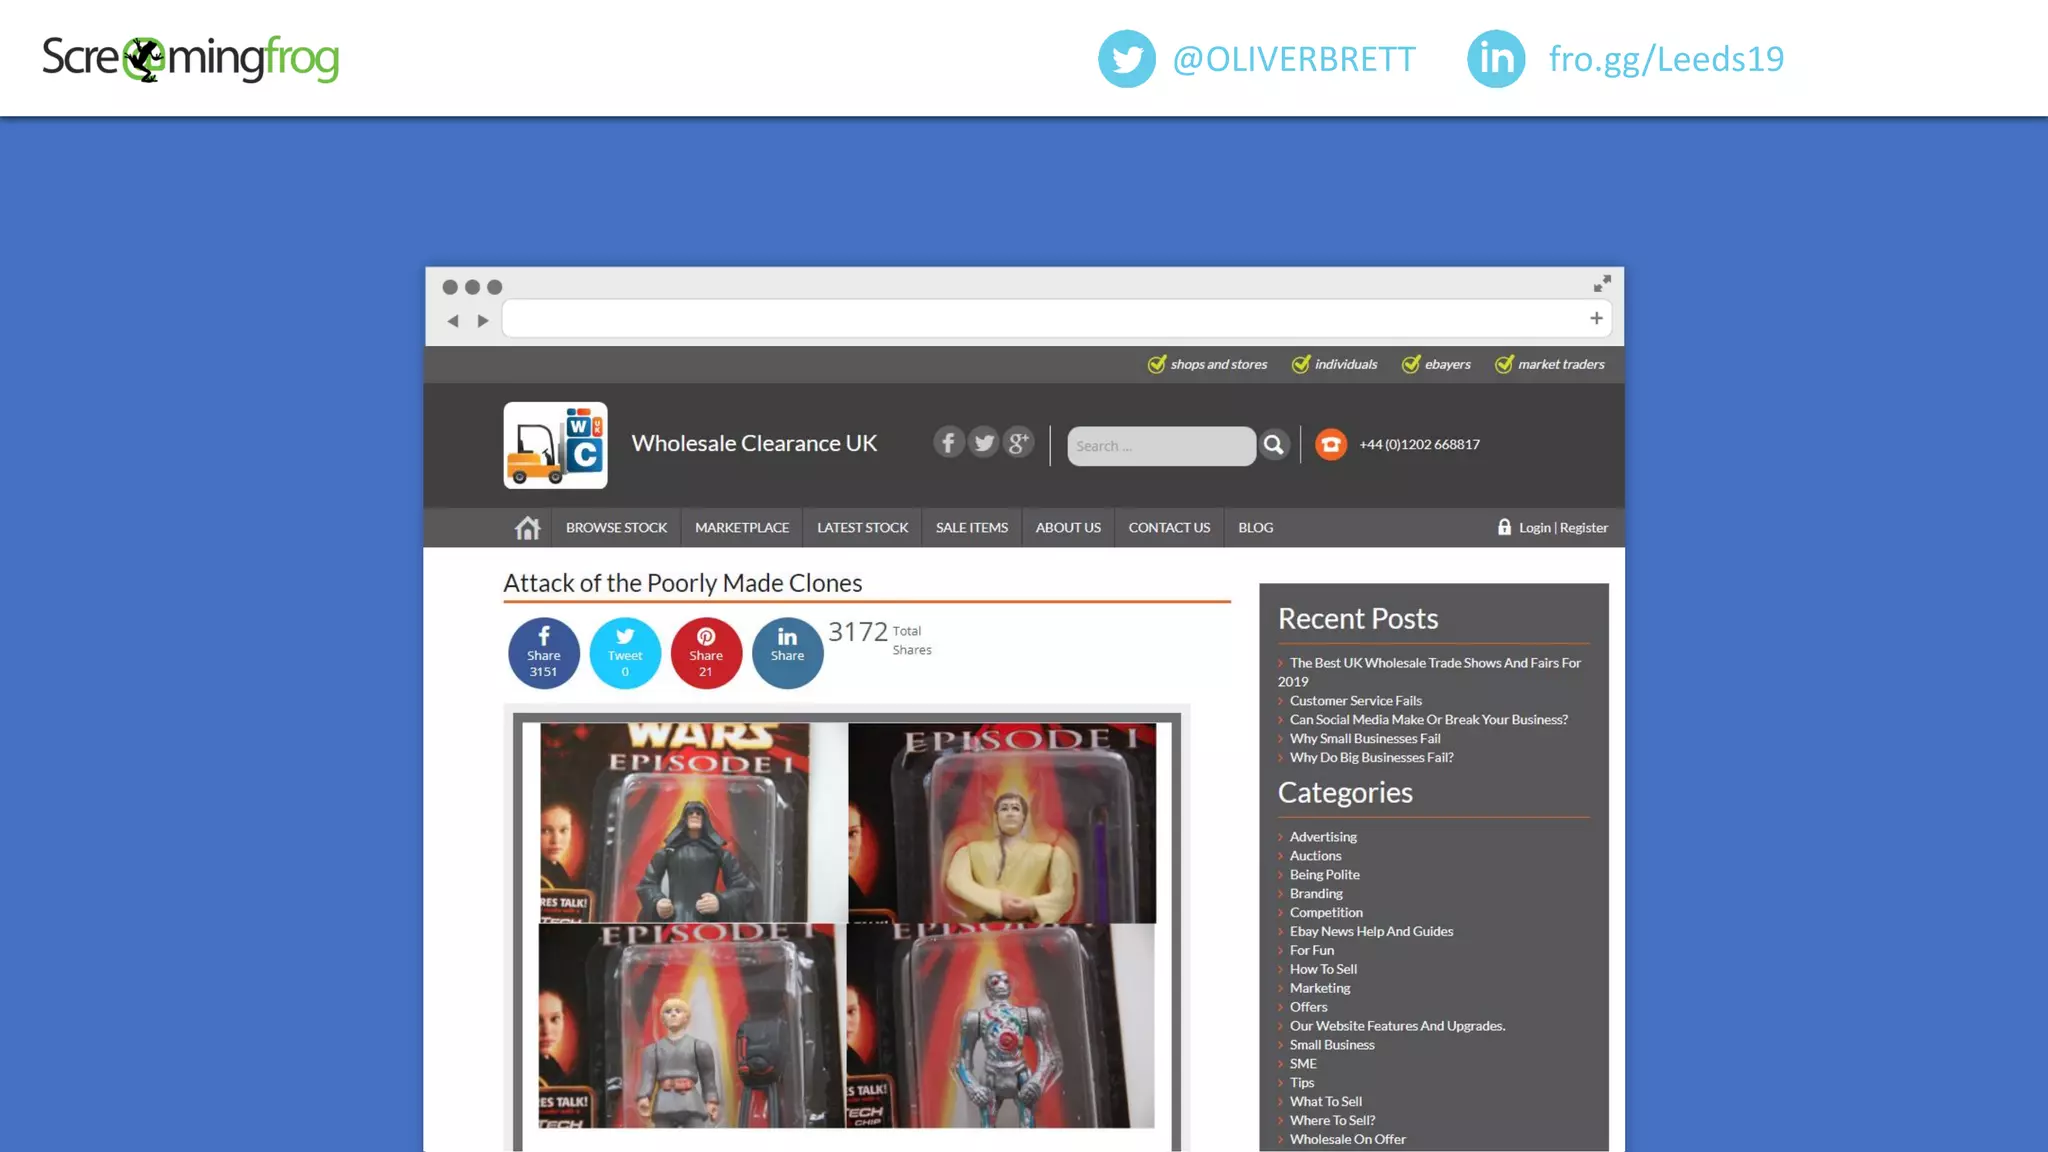Expand browser with fullscreen arrows icon
The width and height of the screenshot is (2048, 1152).
[1602, 284]
